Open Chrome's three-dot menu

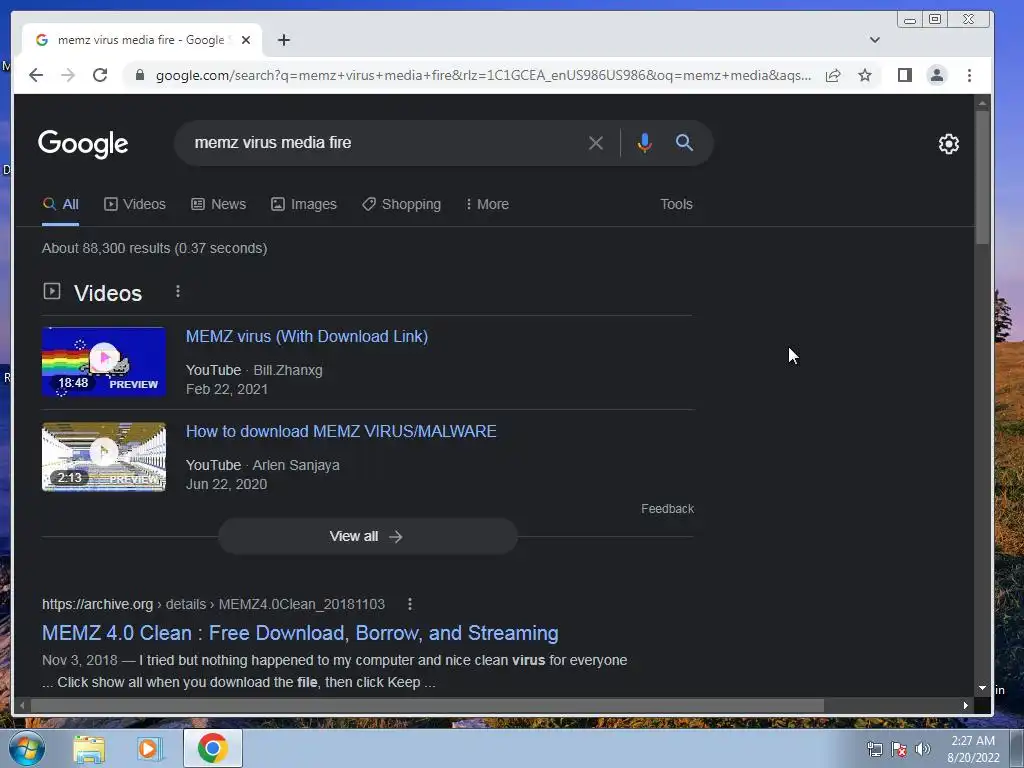click(969, 75)
